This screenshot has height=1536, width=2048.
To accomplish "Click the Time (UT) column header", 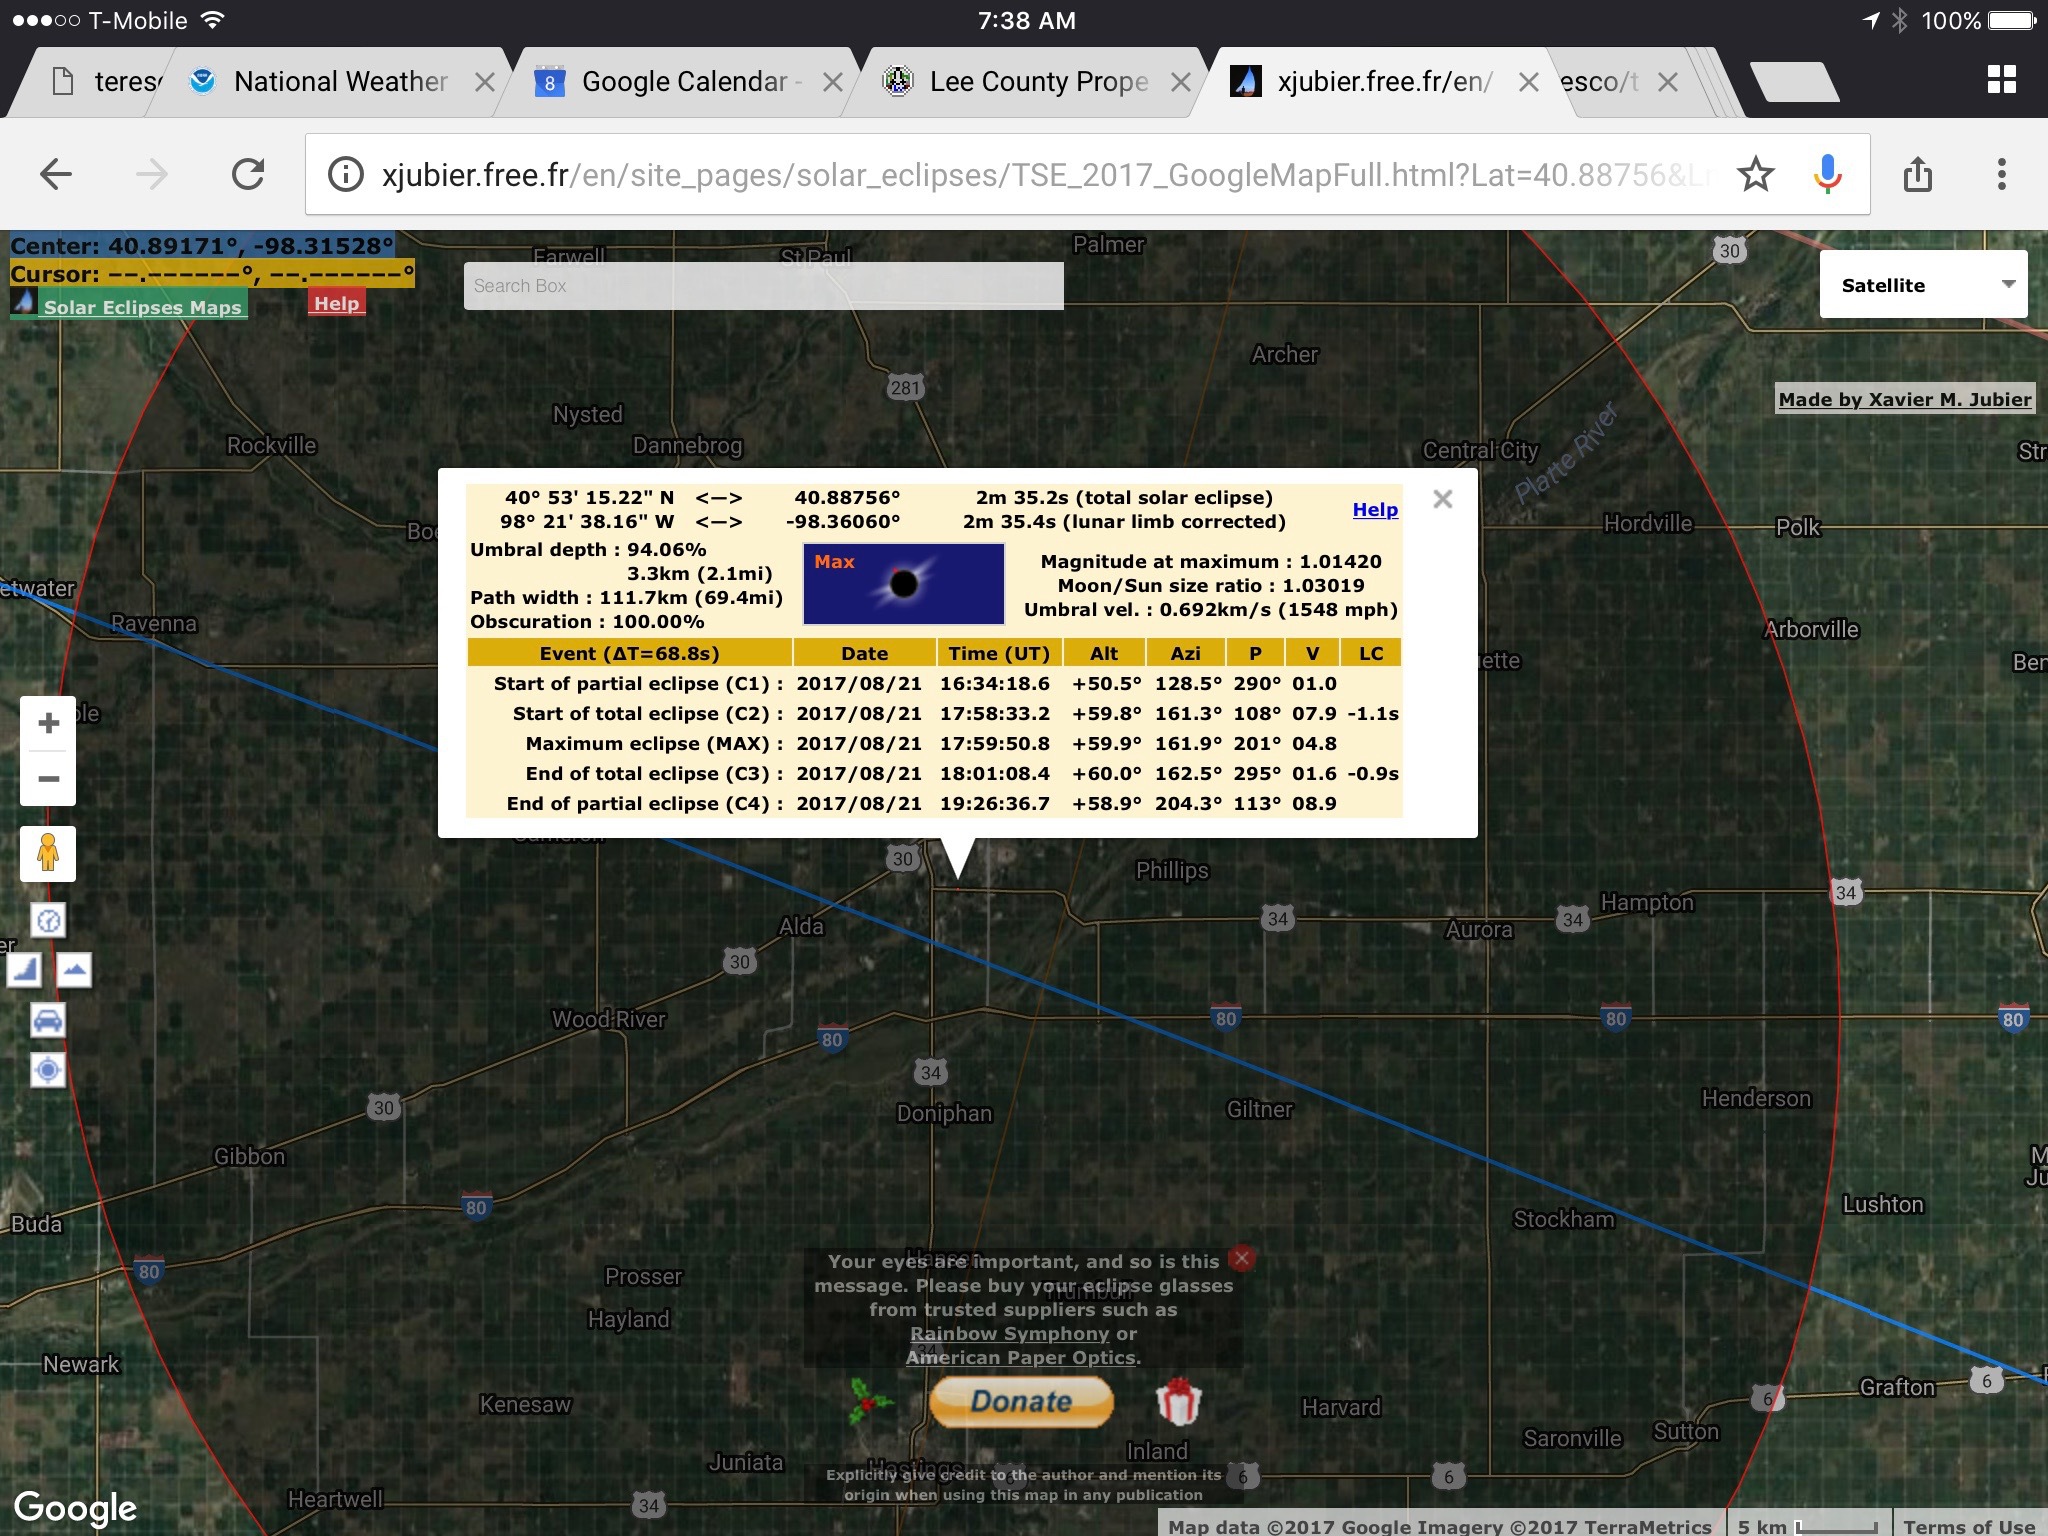I will (x=999, y=653).
